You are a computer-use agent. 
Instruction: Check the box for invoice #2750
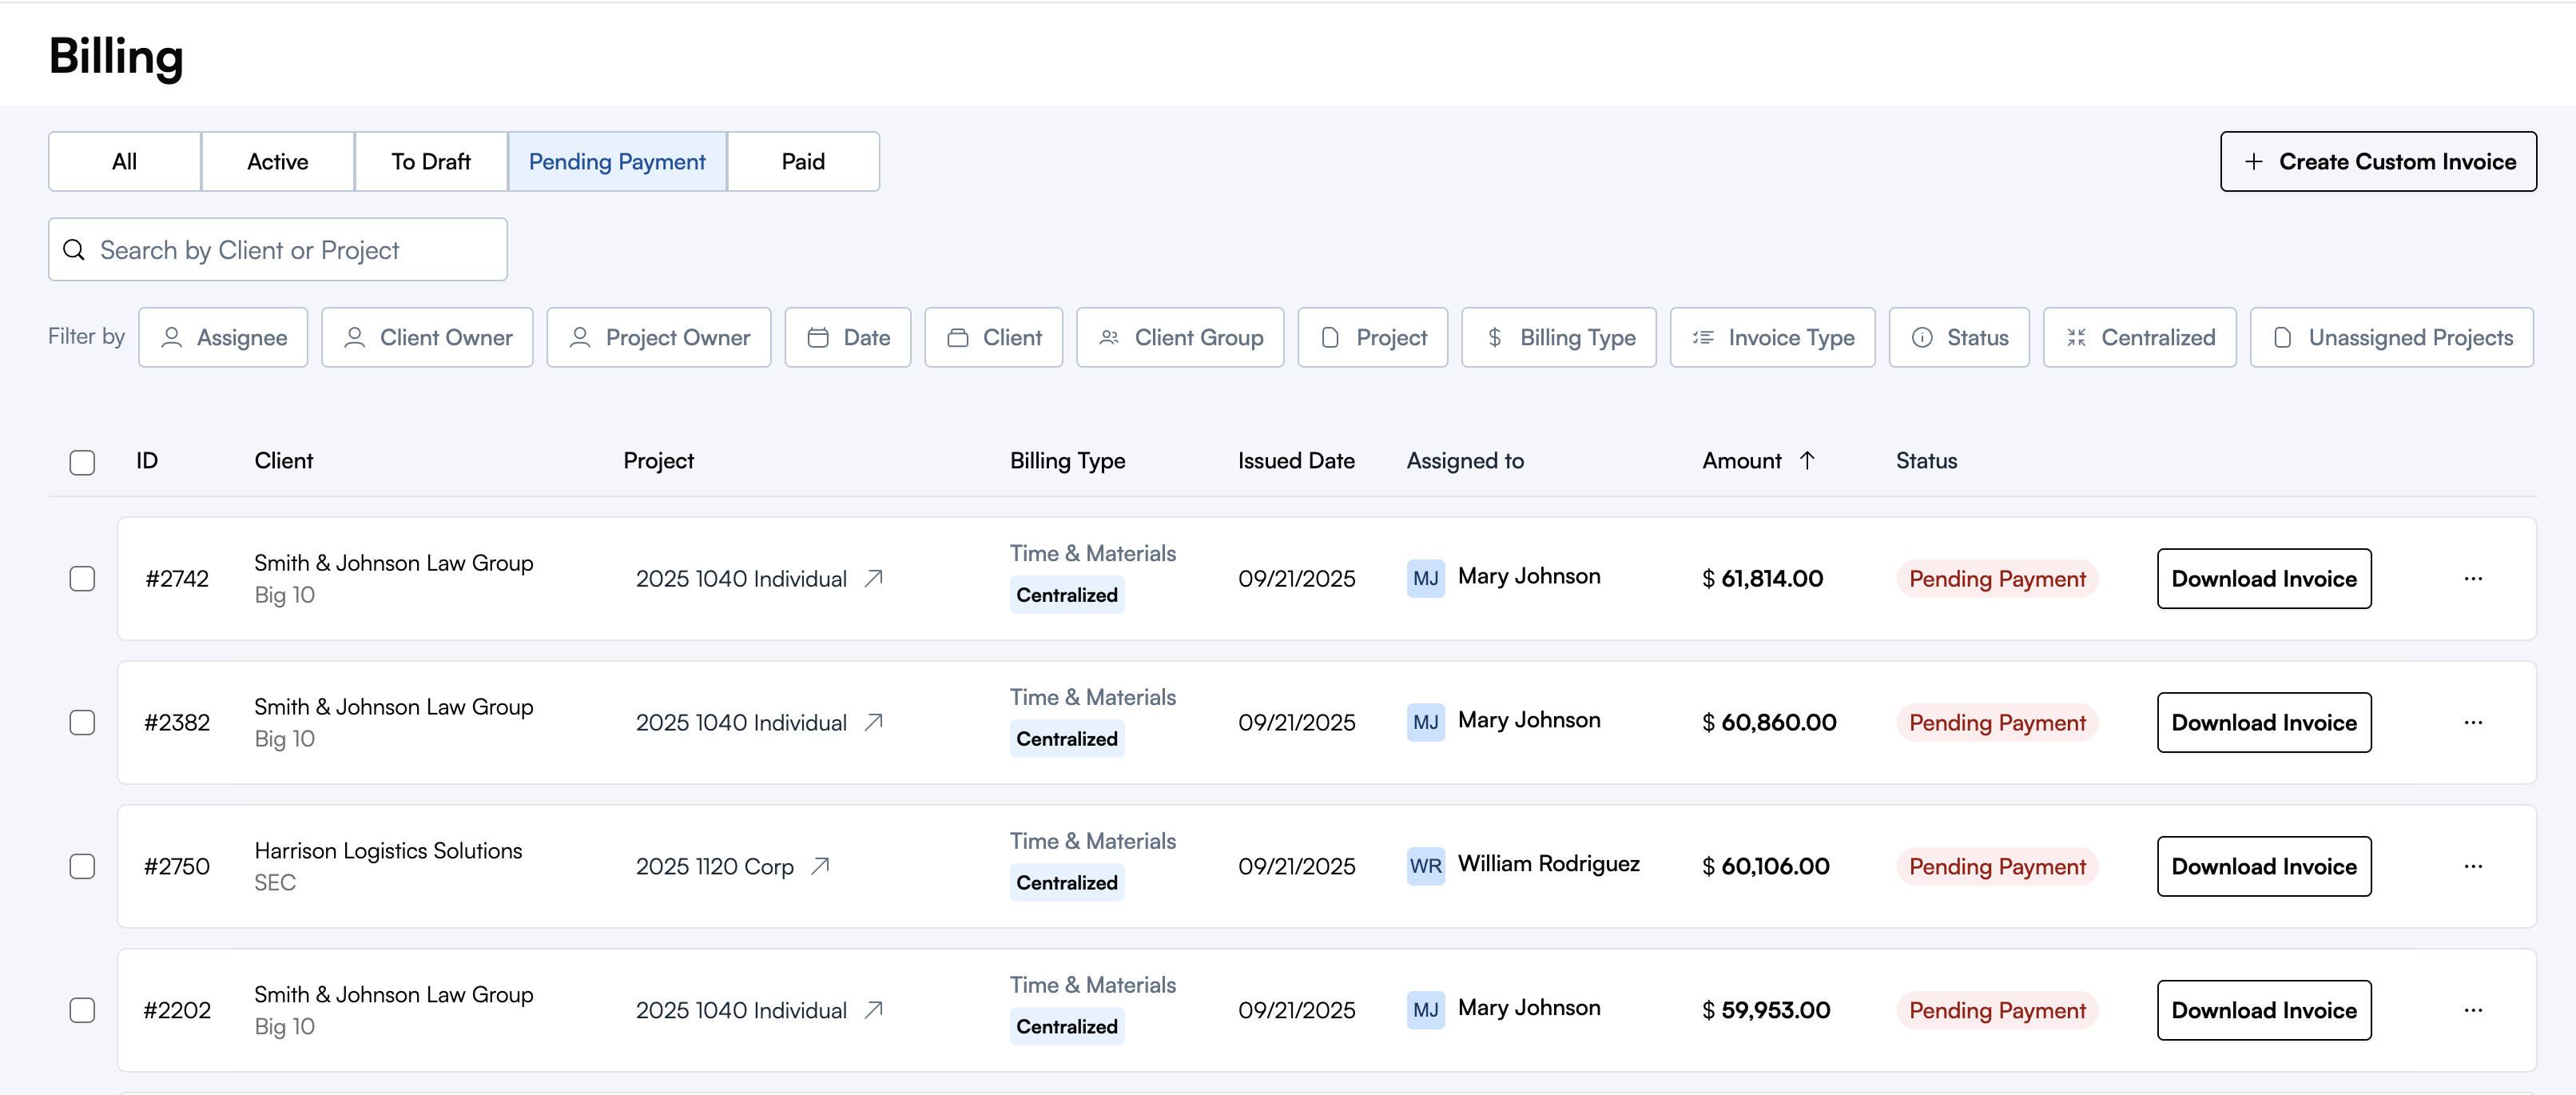[x=82, y=866]
